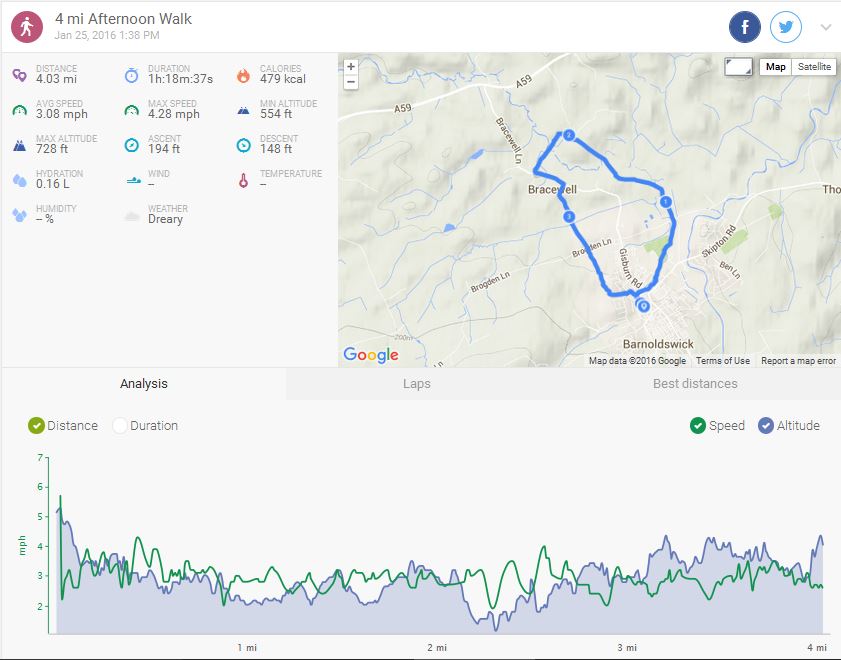Open the Terms of Use link
The image size is (841, 660).
pyautogui.click(x=723, y=361)
